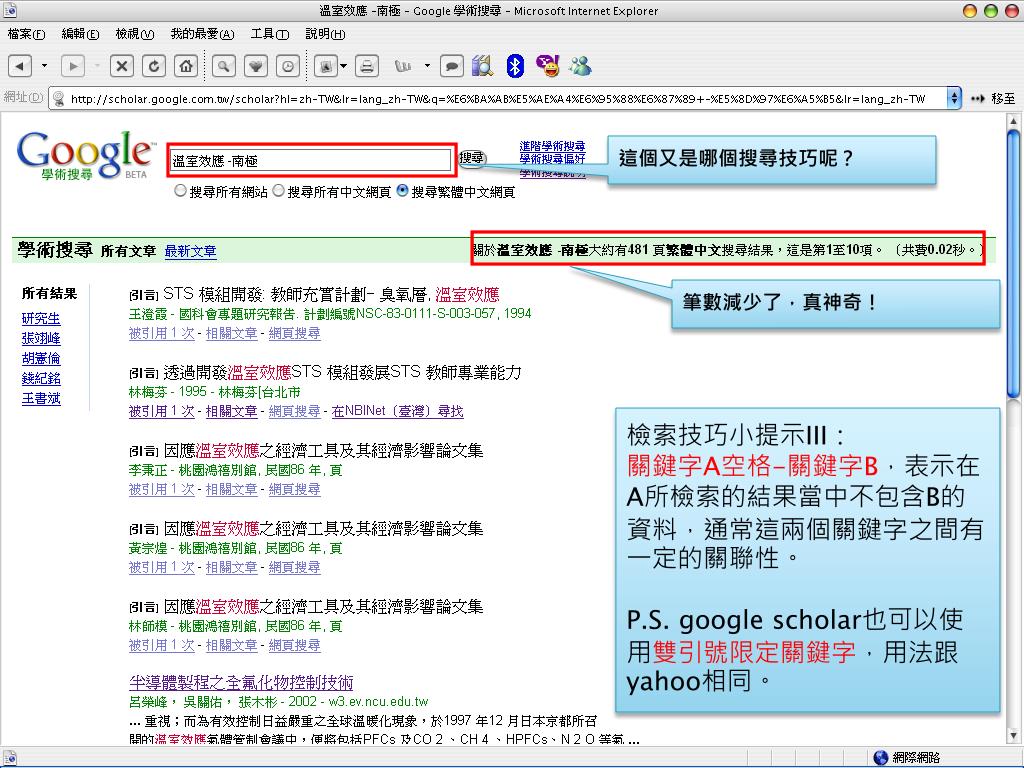Expand the Forward button history dropdown arrow
1024x768 pixels.
(97, 66)
